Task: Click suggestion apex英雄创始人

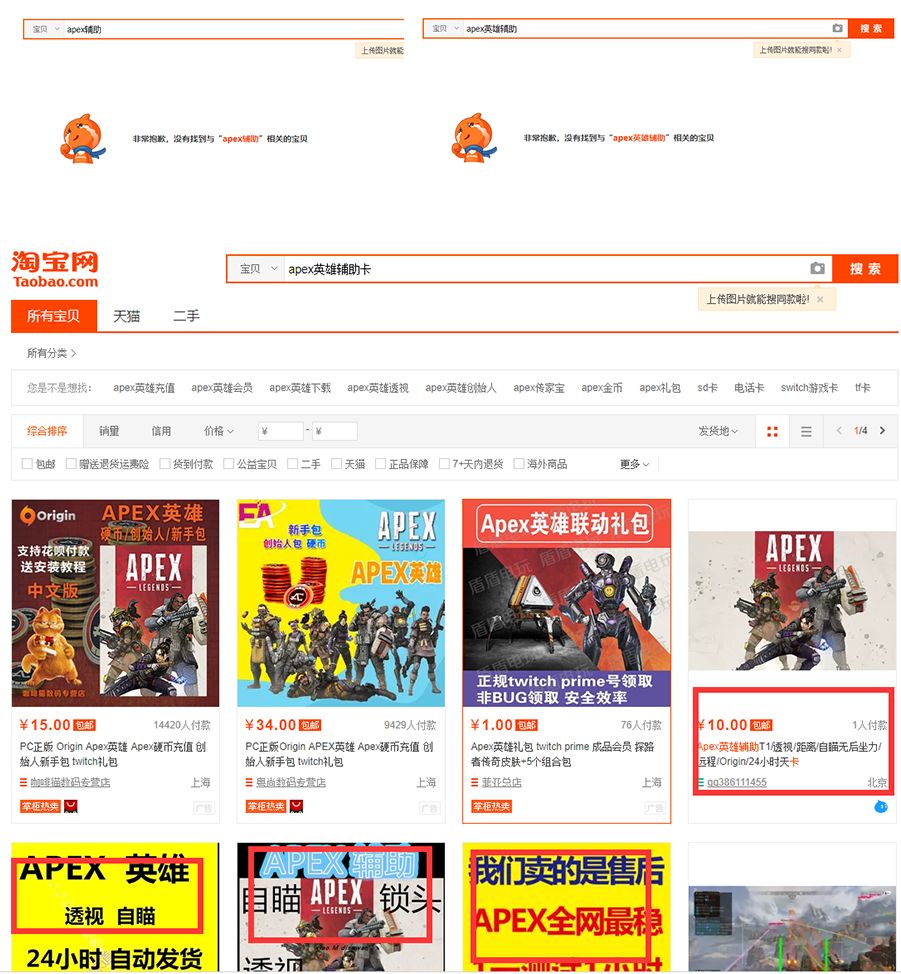Action: 460,388
